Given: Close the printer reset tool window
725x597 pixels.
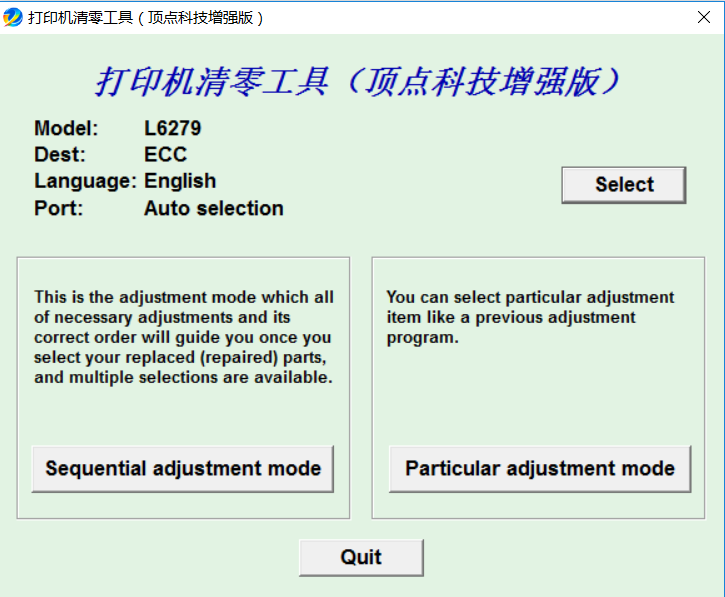Looking at the screenshot, I should pyautogui.click(x=703, y=18).
